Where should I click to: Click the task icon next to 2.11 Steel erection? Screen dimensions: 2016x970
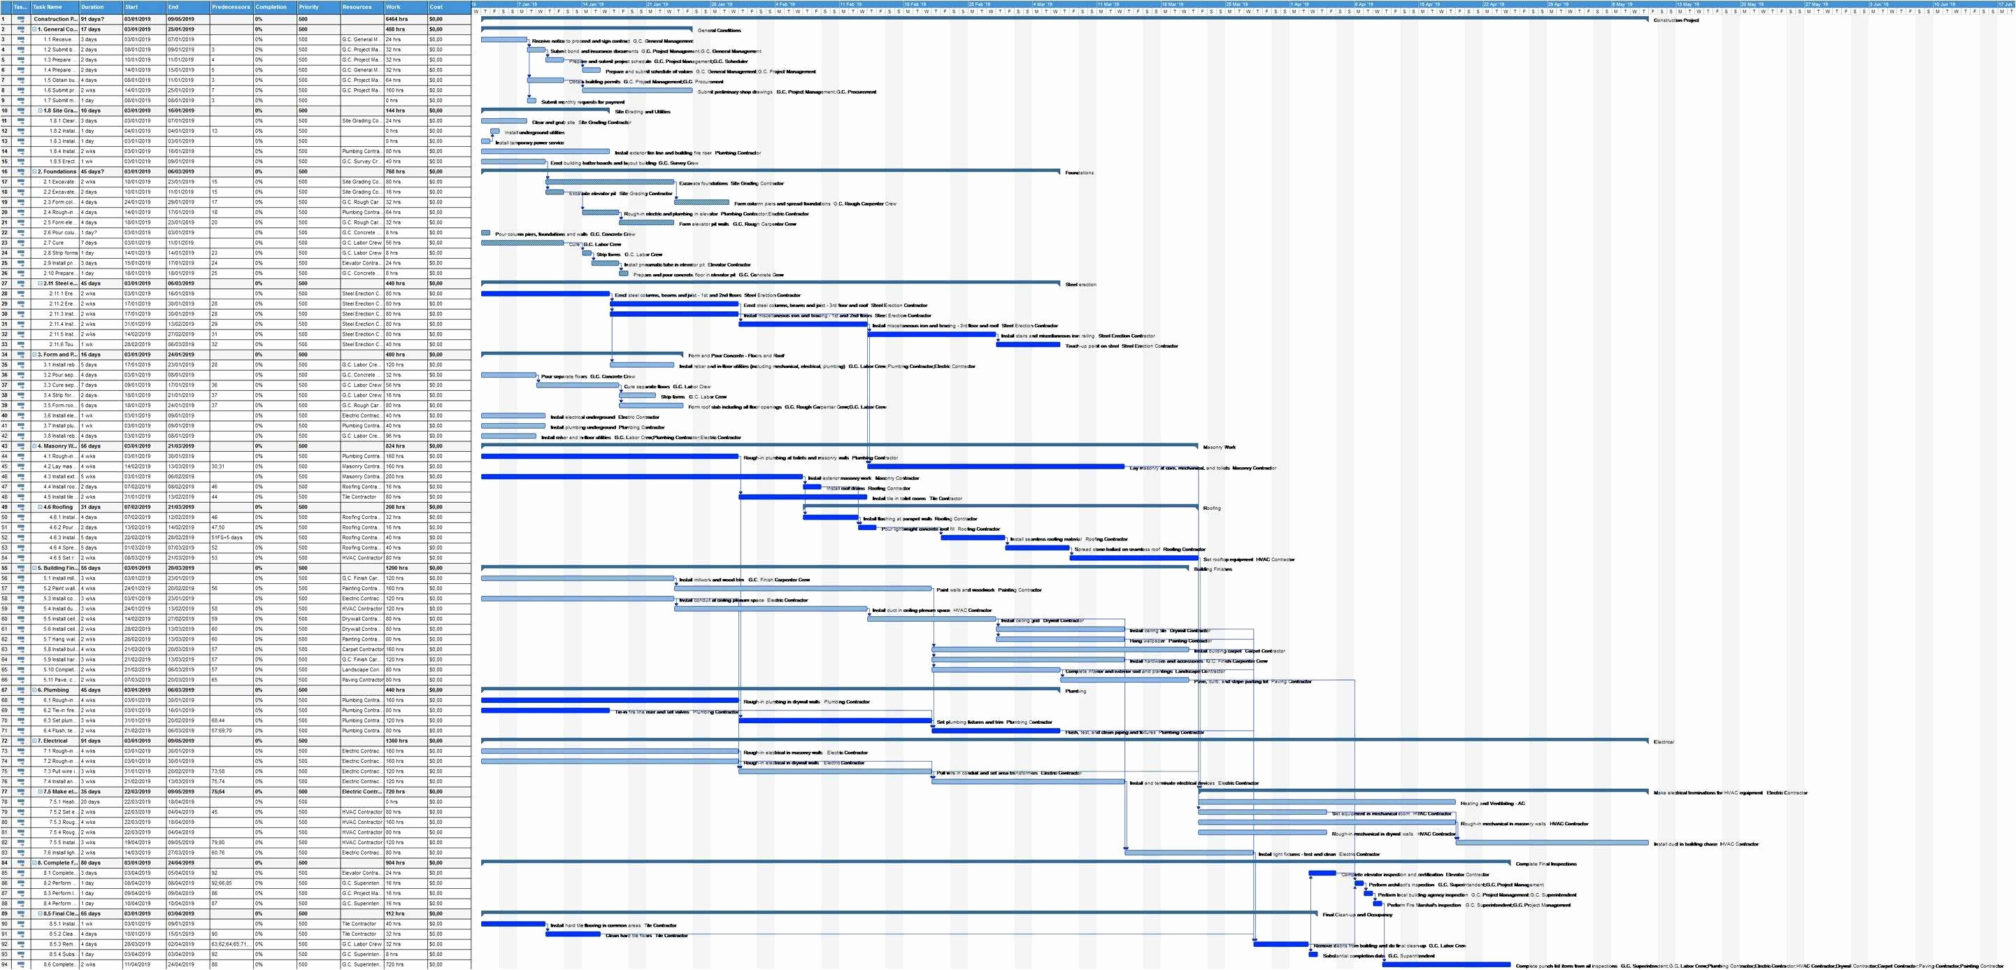[x=22, y=283]
